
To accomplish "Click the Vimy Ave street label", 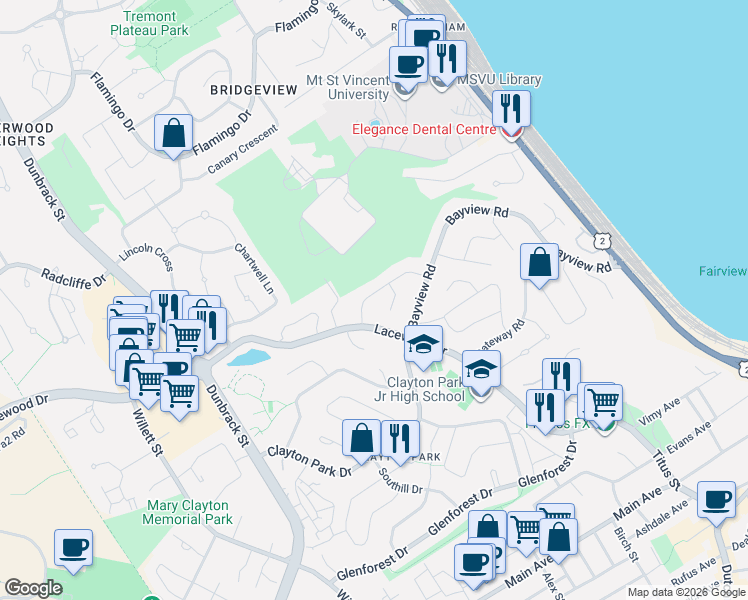I will coord(659,412).
